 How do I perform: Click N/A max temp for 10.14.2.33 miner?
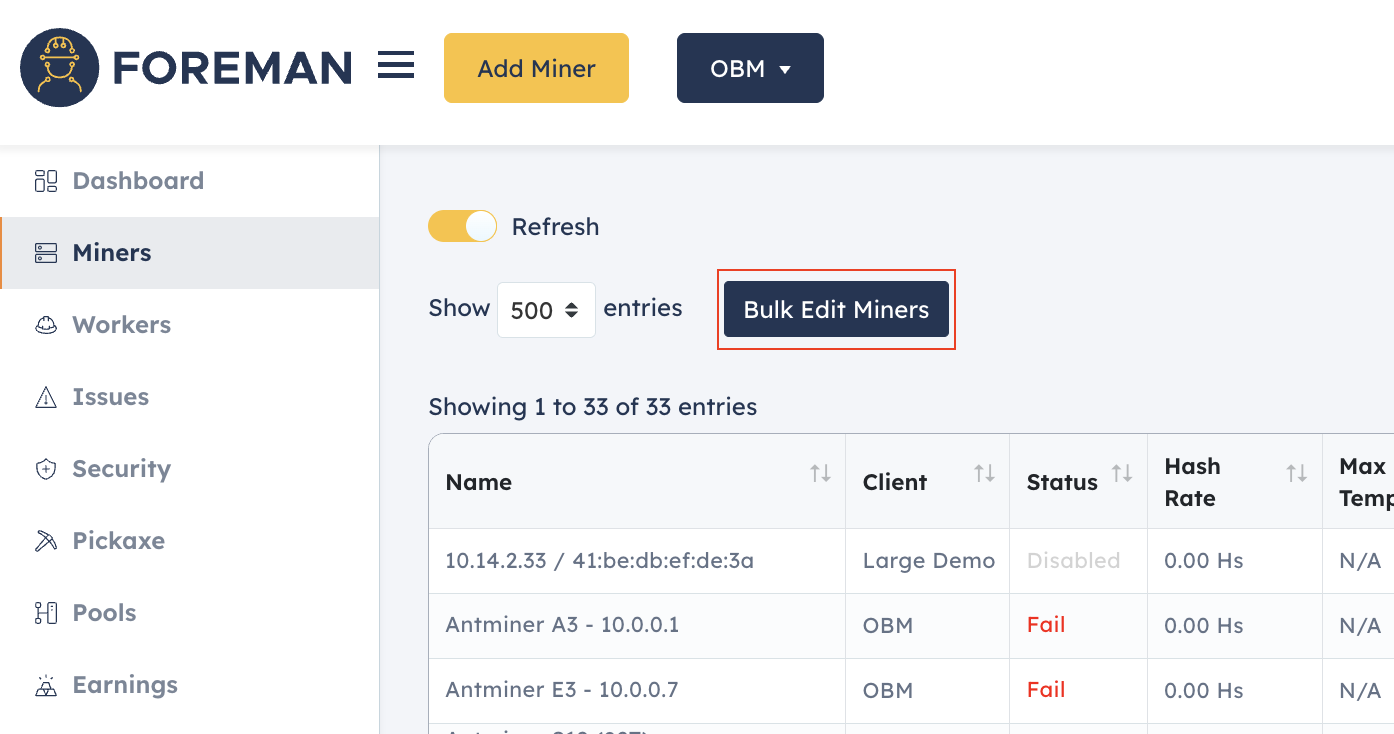1360,561
